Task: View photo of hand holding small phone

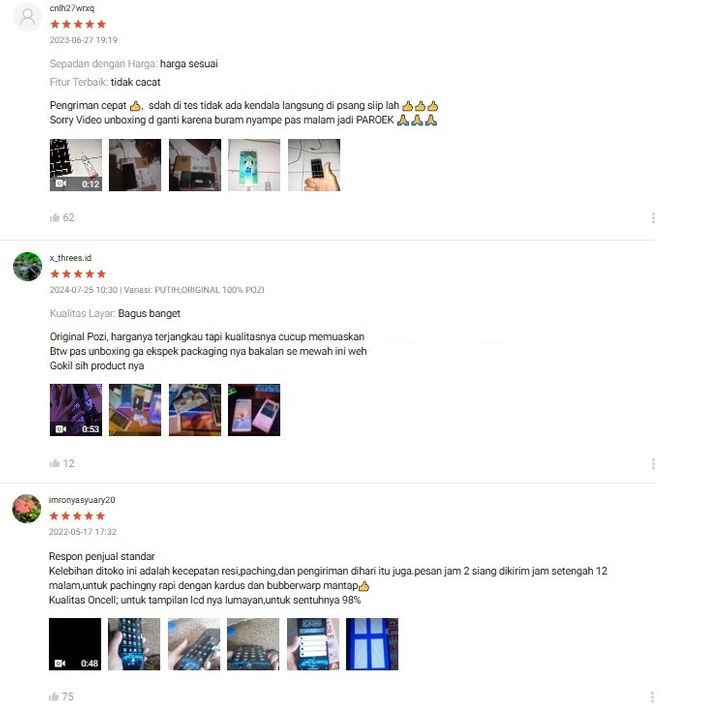Action: point(314,165)
